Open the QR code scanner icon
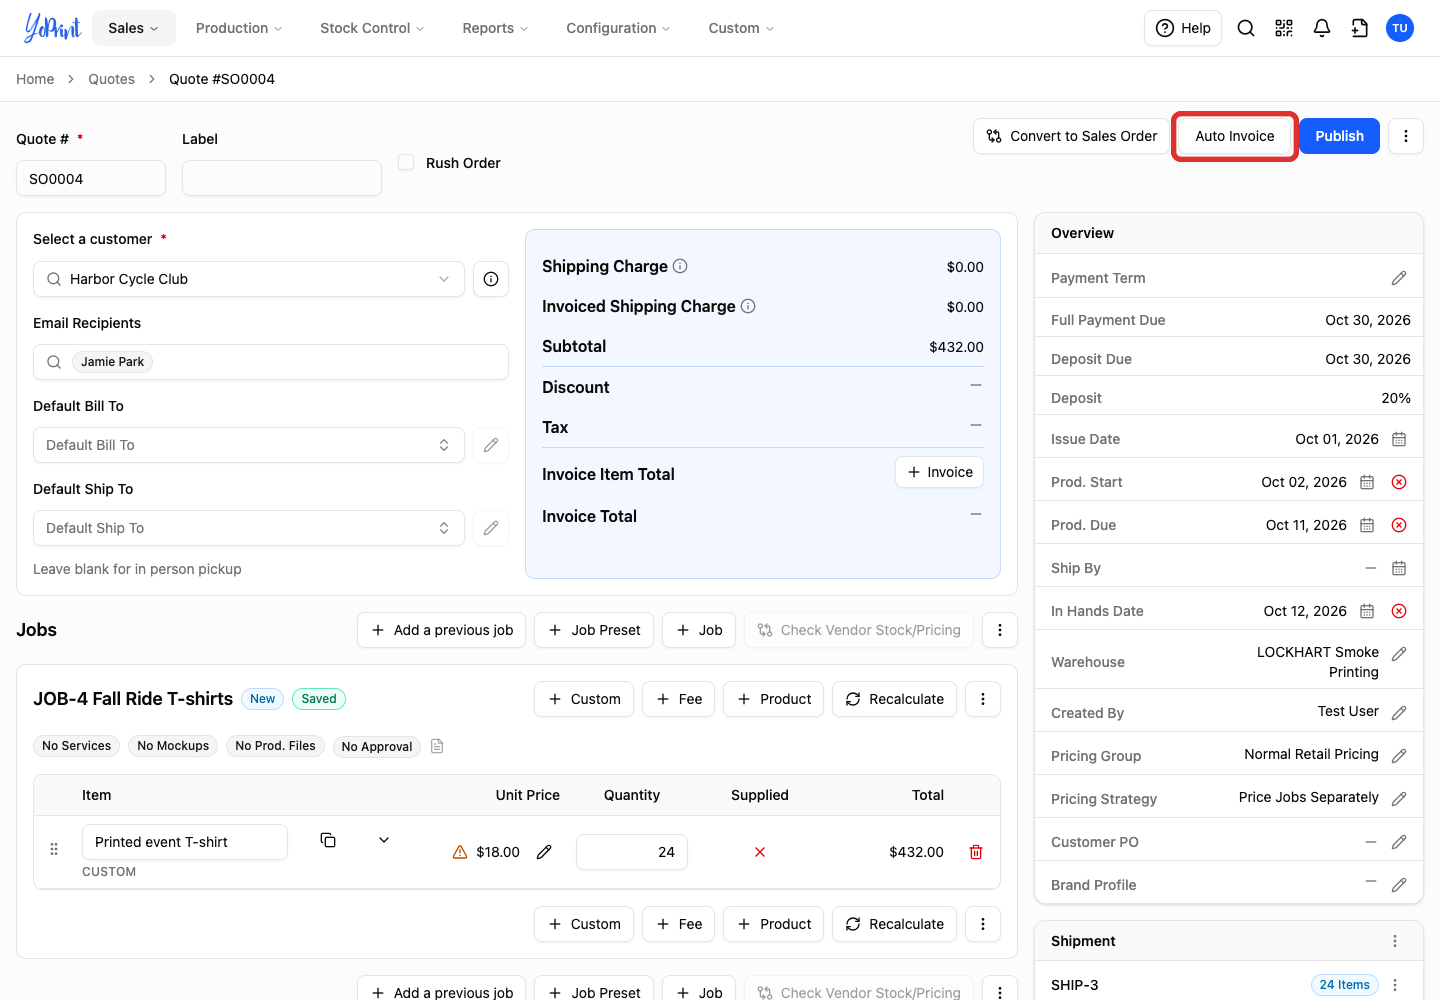 (1284, 28)
